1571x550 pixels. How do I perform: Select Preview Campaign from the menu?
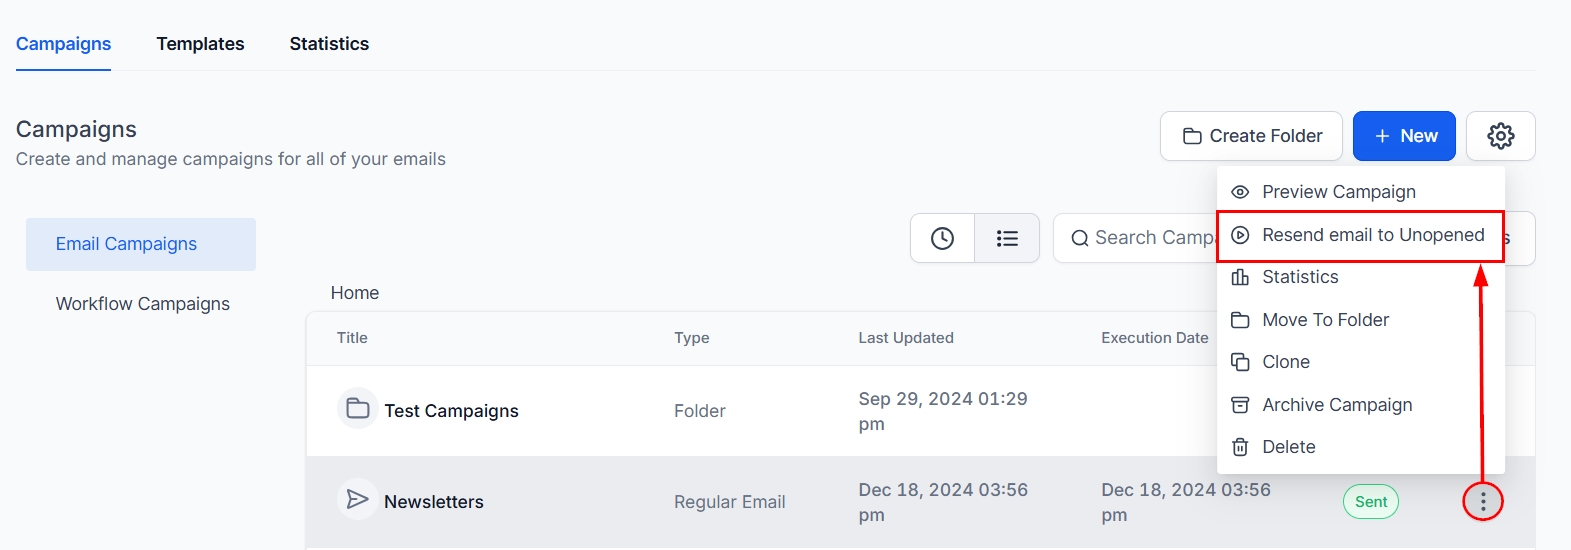[1338, 192]
